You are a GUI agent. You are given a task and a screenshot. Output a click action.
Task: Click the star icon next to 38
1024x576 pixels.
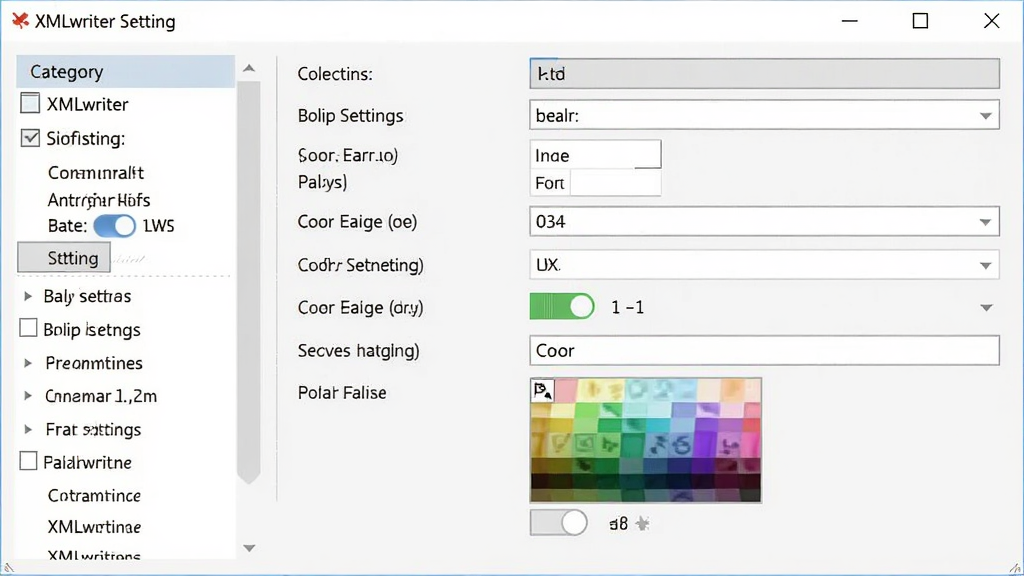[643, 524]
